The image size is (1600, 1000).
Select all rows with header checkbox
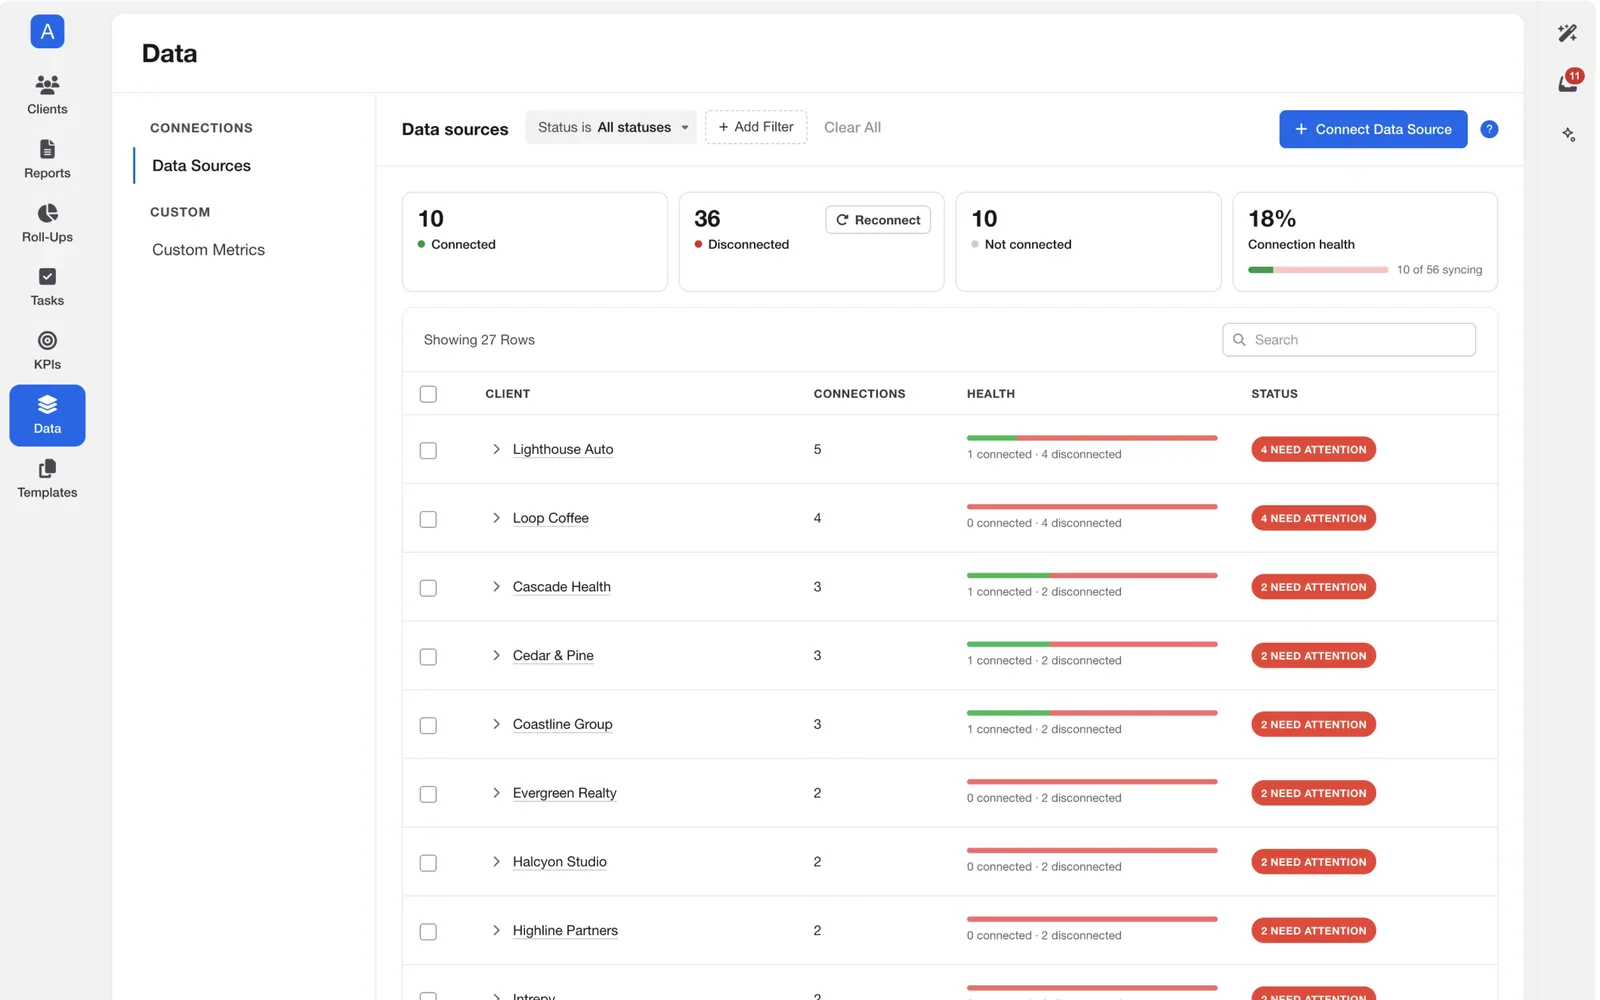[428, 394]
